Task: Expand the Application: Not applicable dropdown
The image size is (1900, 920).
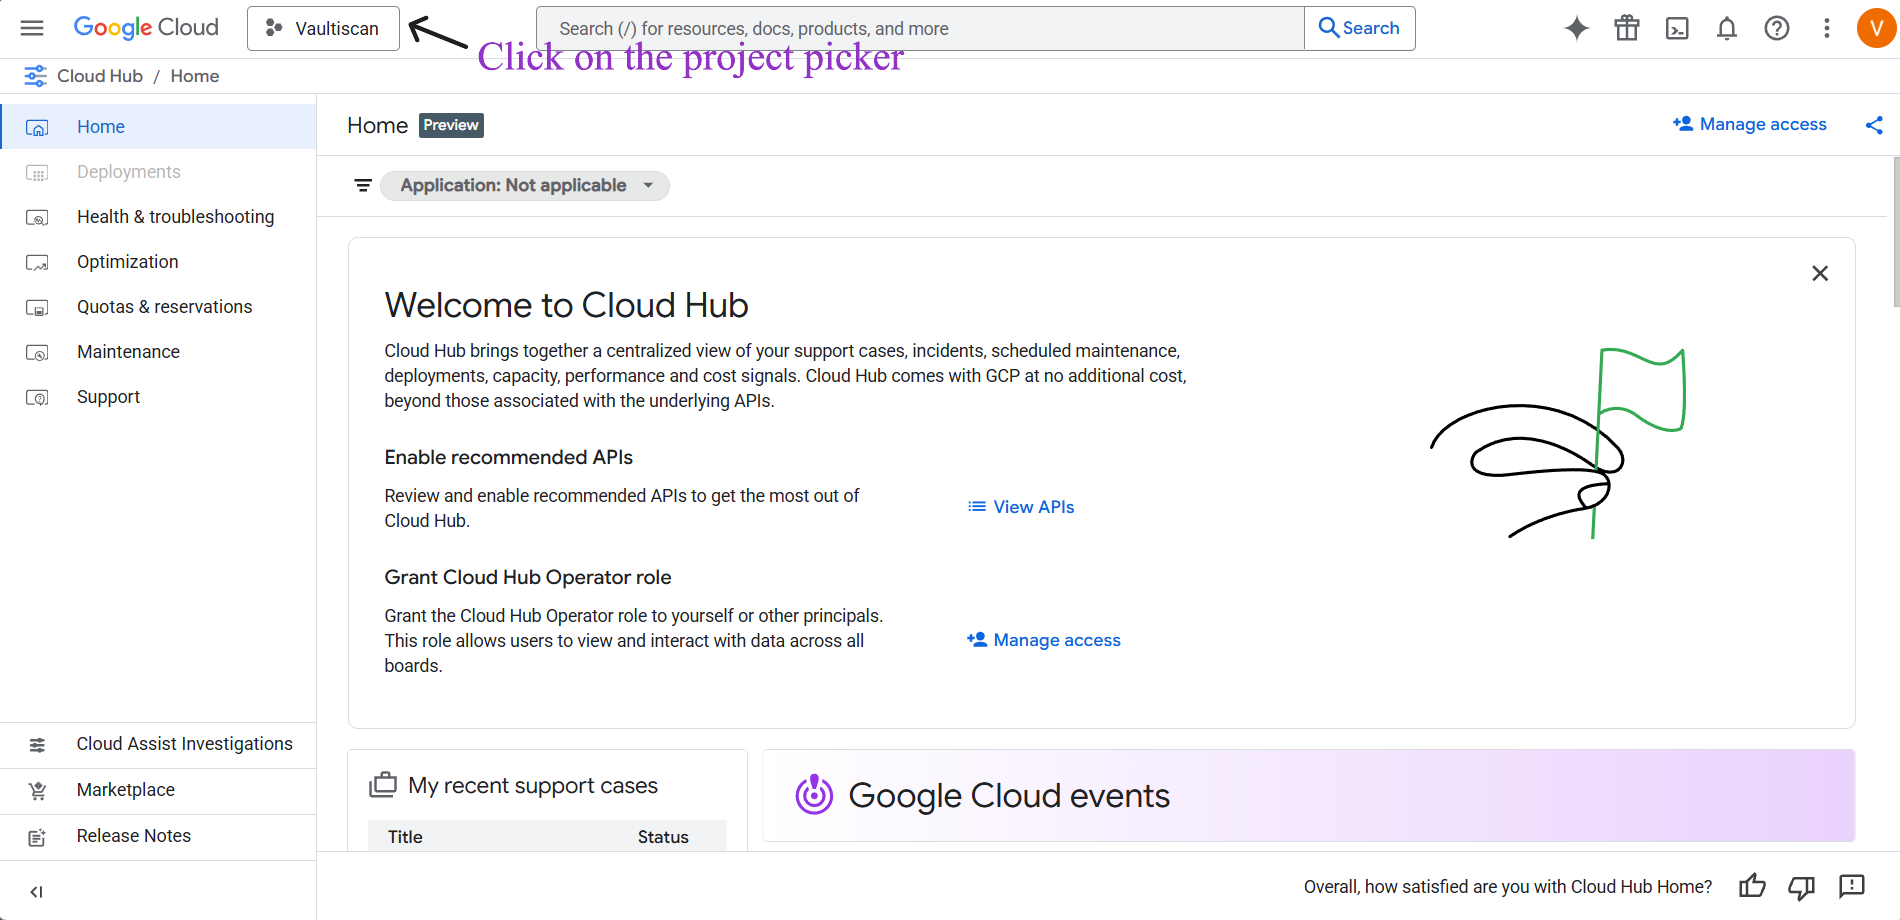Action: [x=525, y=185]
